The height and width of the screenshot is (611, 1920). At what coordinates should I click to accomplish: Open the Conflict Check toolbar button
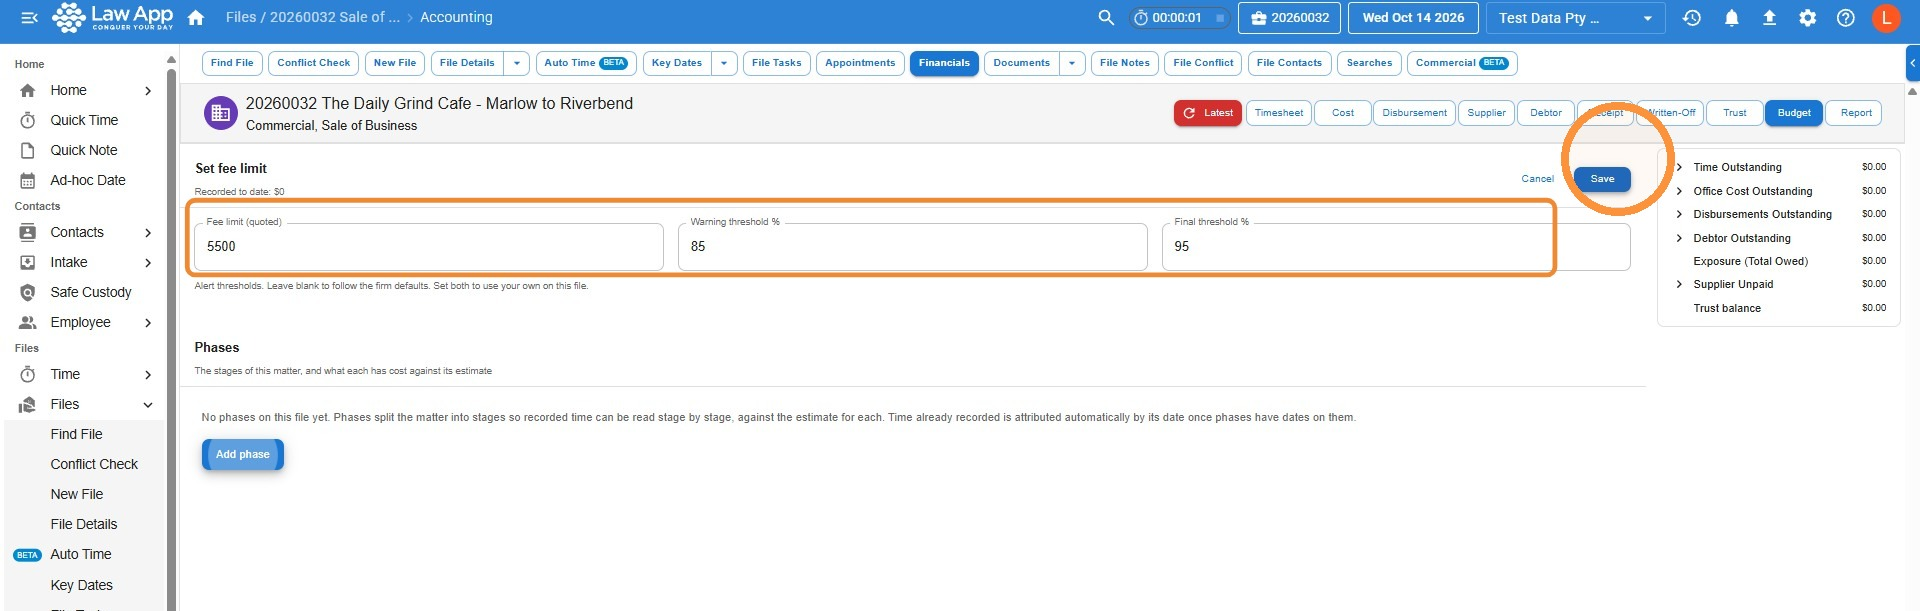pyautogui.click(x=314, y=63)
